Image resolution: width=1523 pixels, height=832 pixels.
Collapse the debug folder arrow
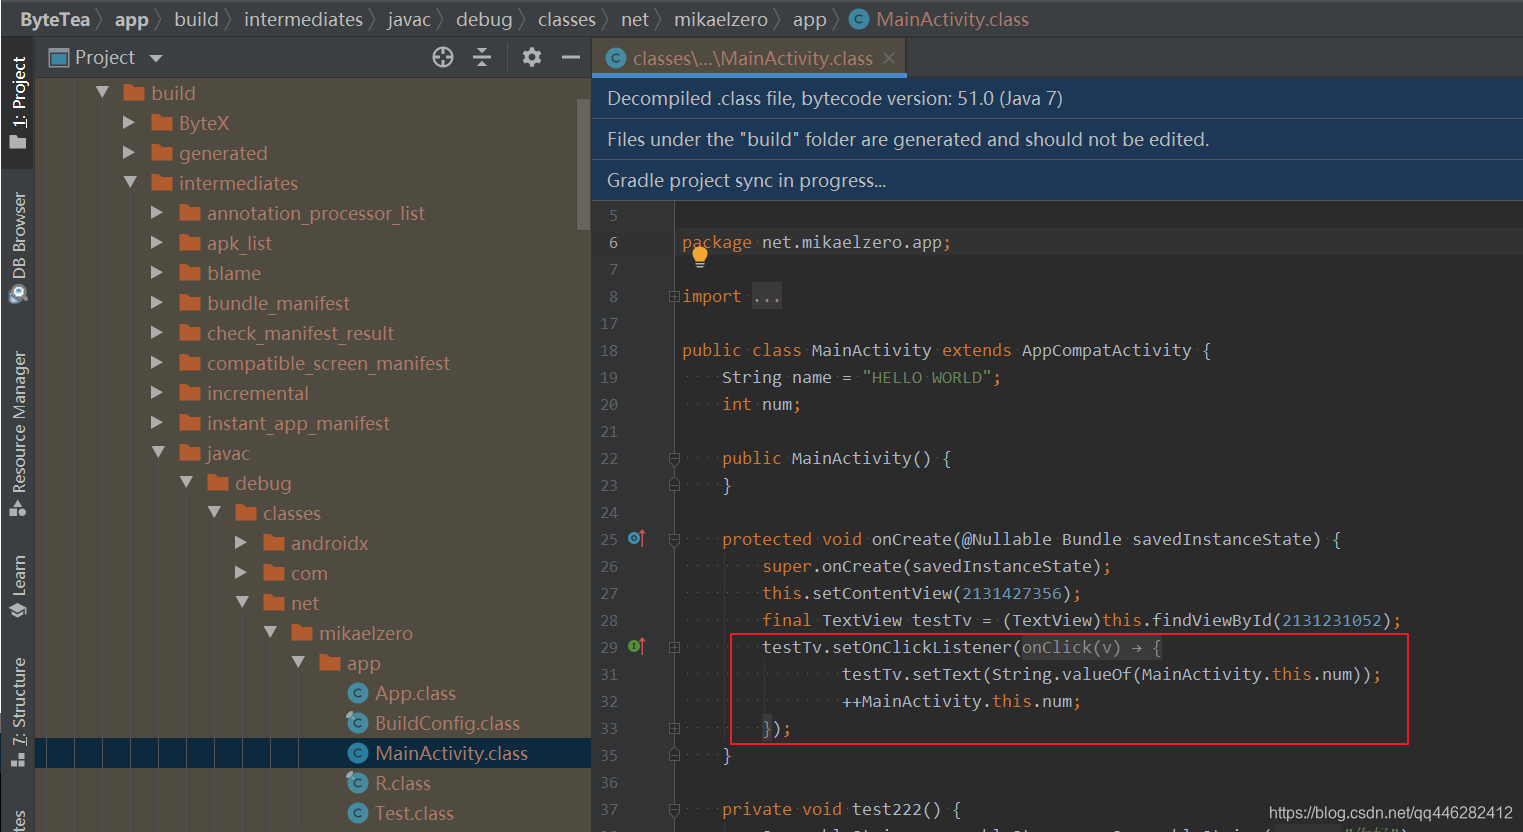point(186,482)
